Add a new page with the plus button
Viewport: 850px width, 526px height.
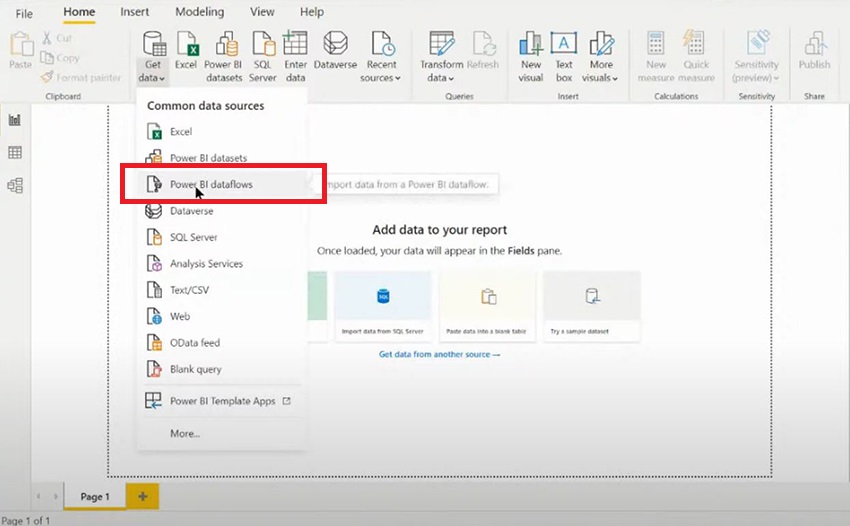[x=143, y=496]
